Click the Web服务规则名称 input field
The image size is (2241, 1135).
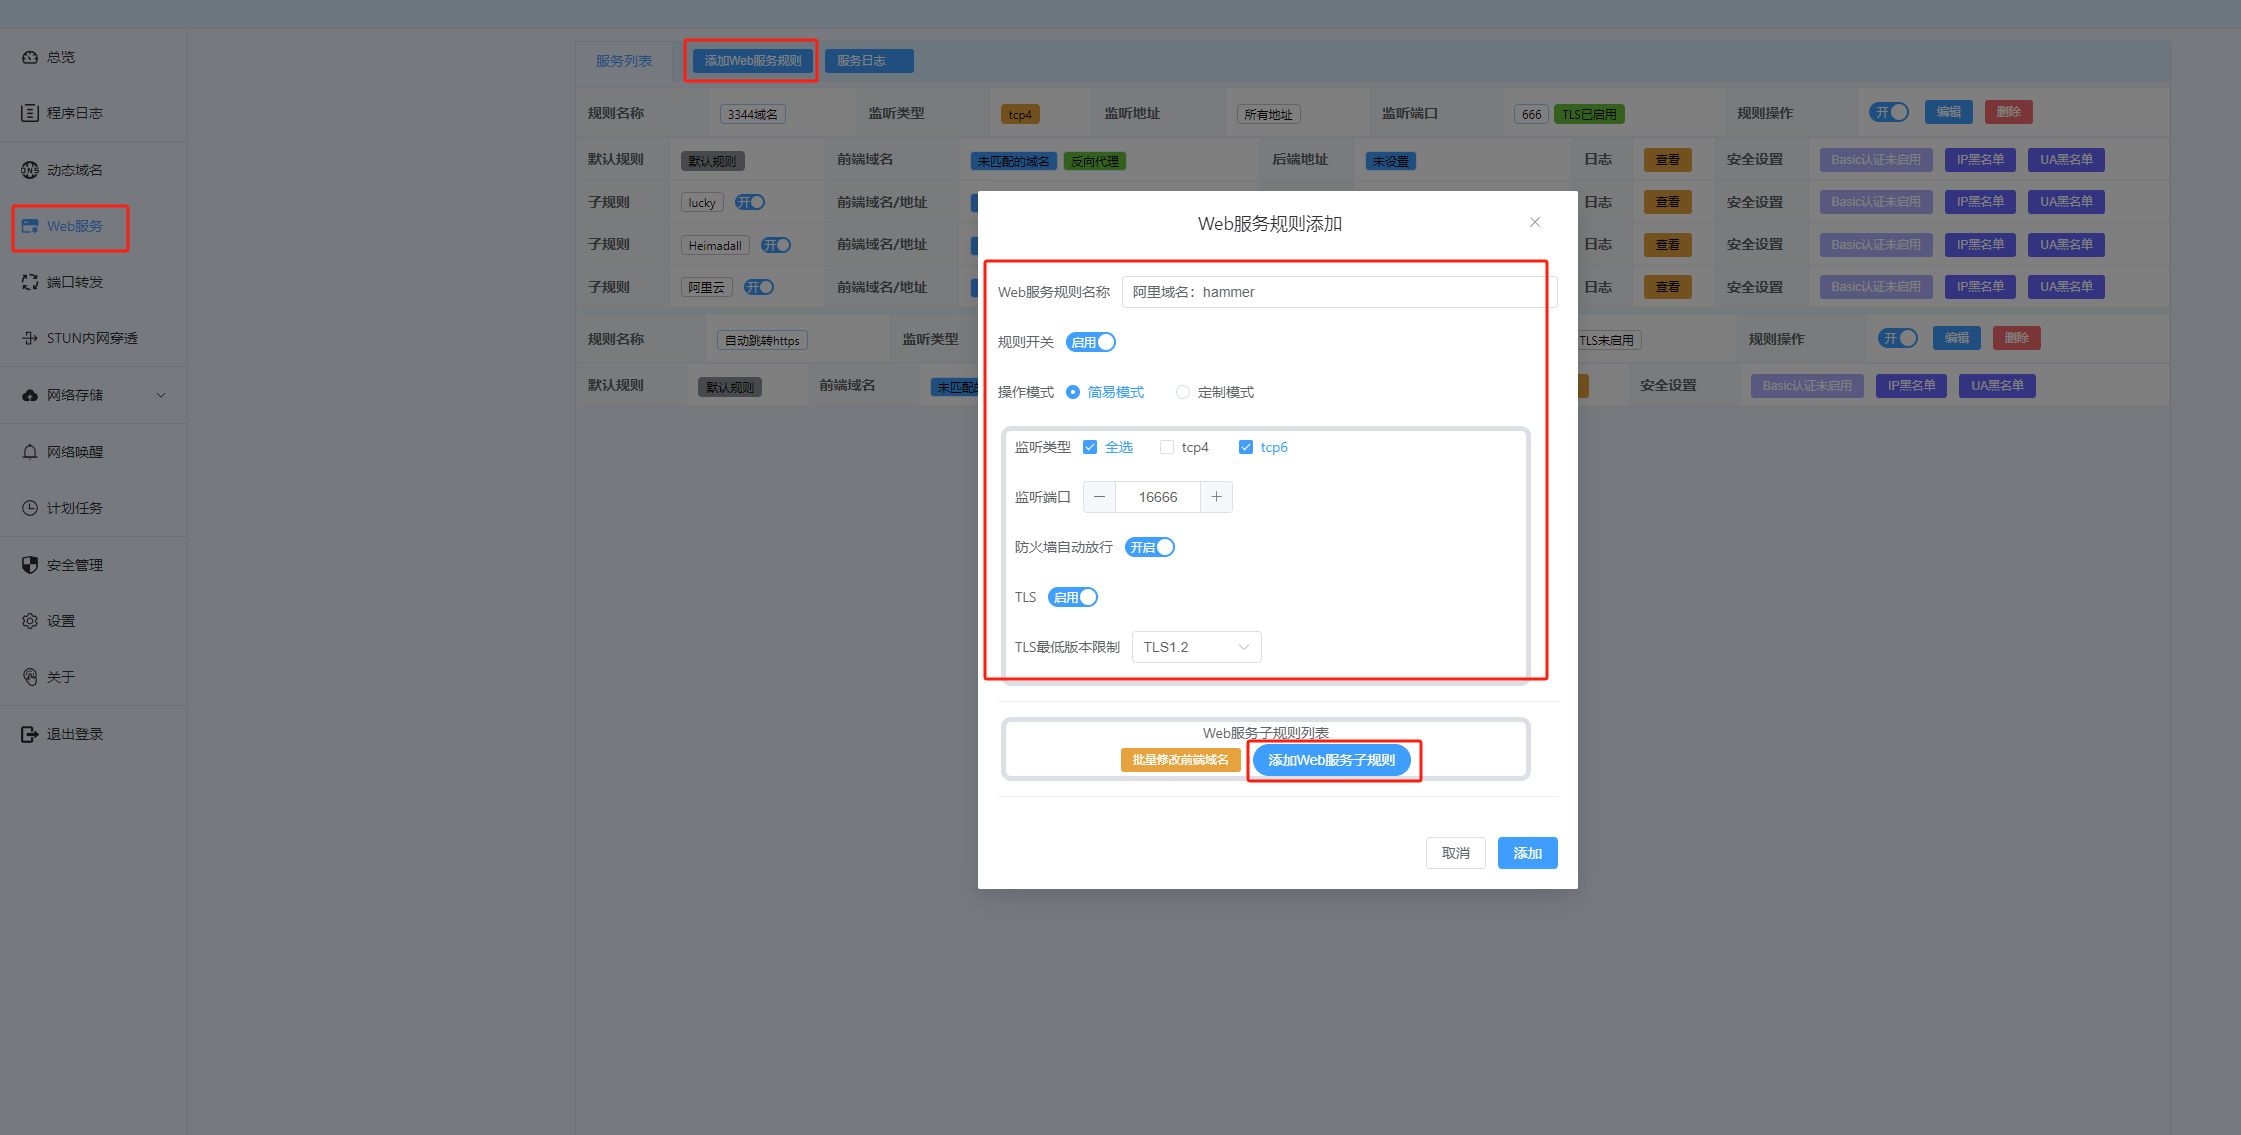pyautogui.click(x=1338, y=292)
